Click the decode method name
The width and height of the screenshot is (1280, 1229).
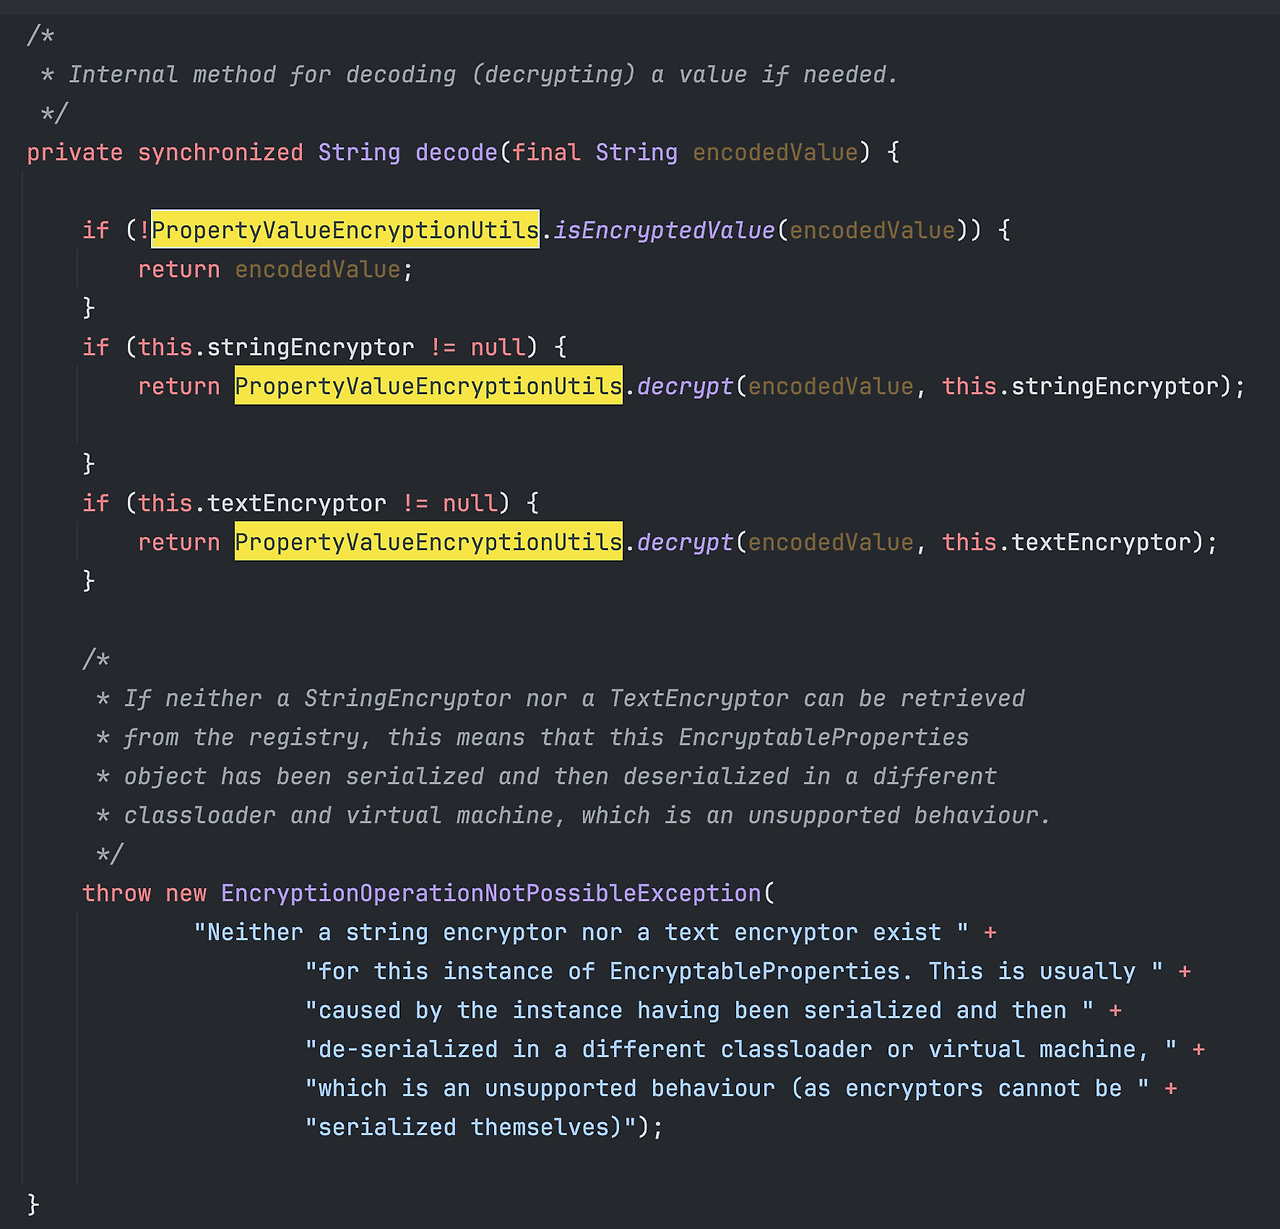[x=456, y=152]
